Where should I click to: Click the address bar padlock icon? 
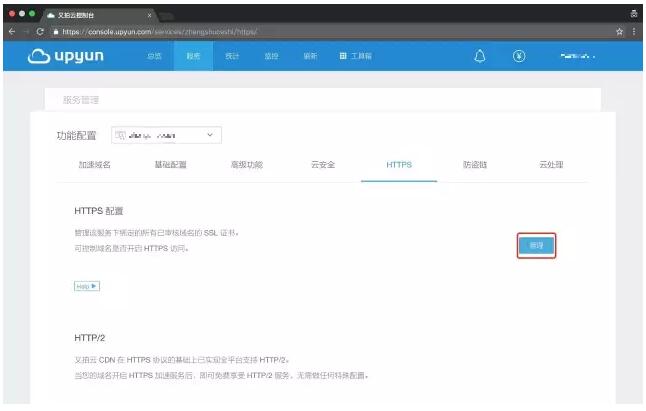[56, 32]
